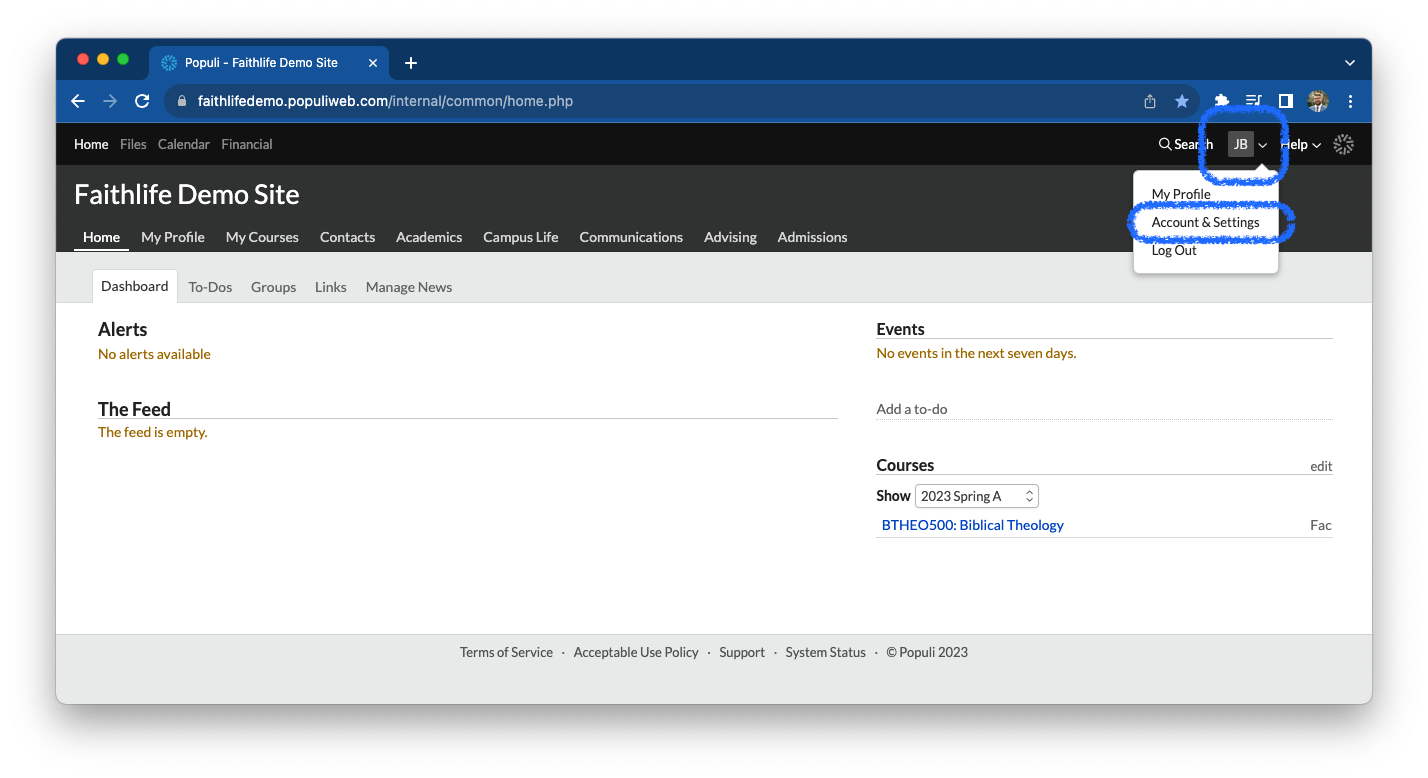
Task: Select Log Out from the user menu
Action: 1174,250
